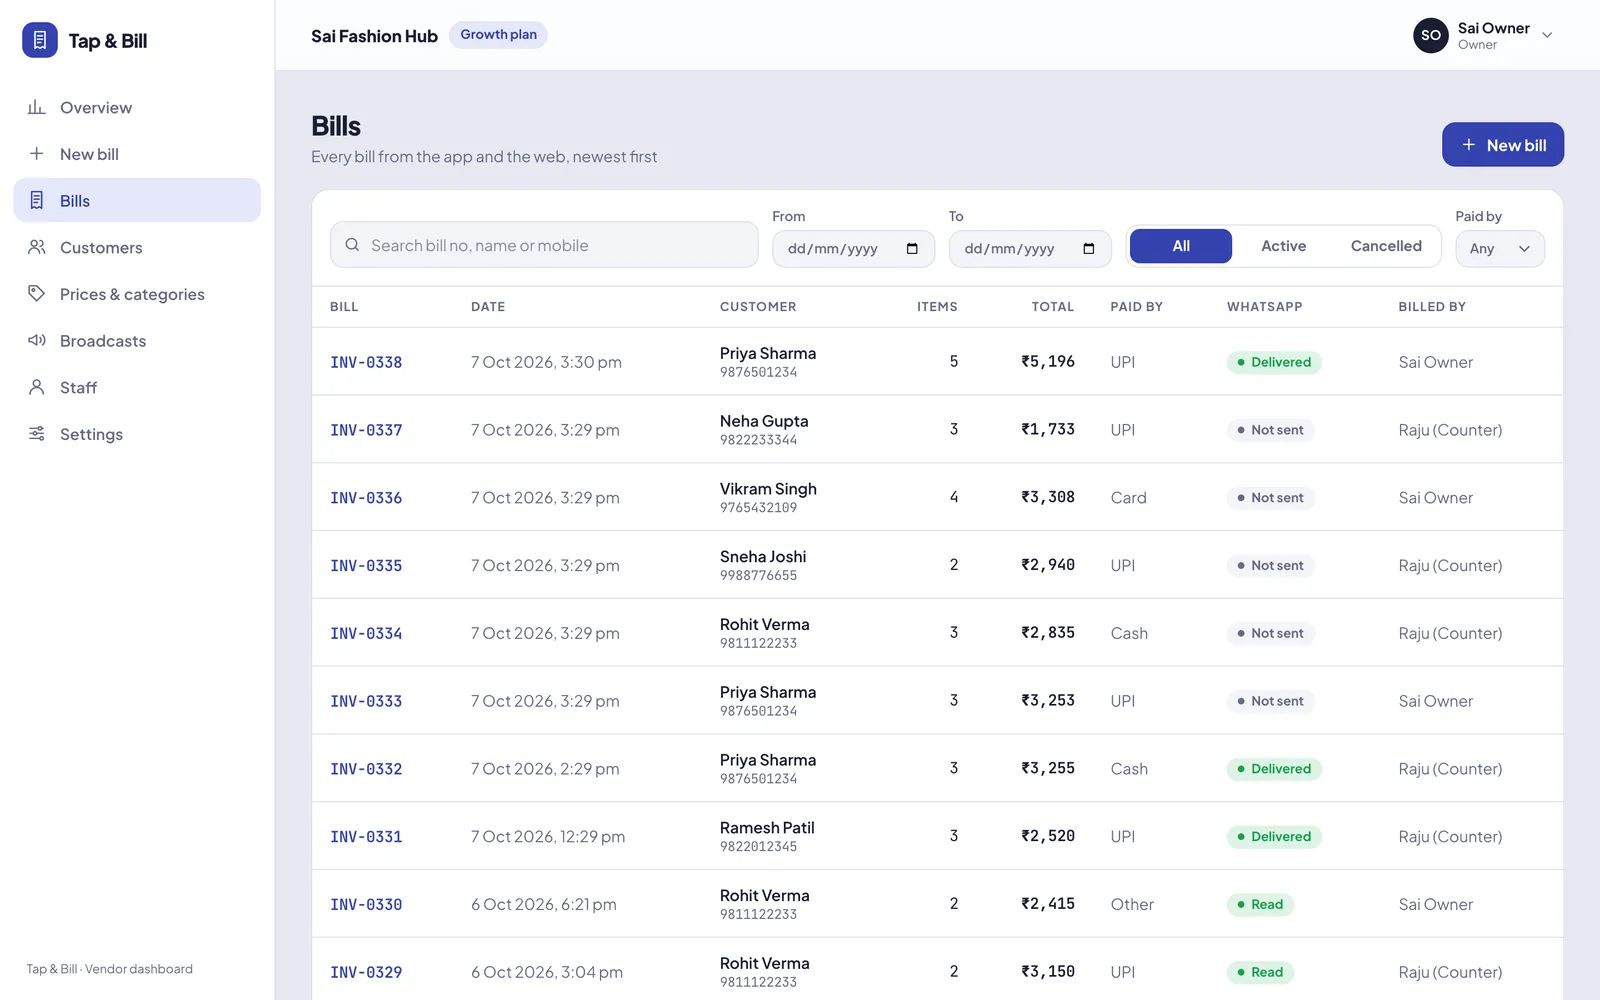Open the Paid by Any dropdown

tap(1500, 249)
